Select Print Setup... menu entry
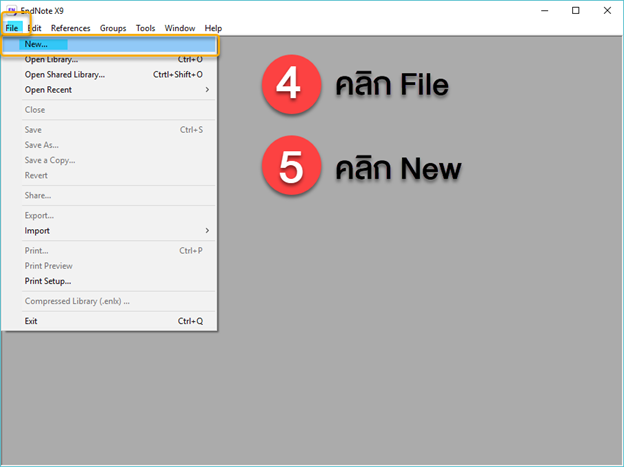Viewport: 624px width, 467px height. (48, 281)
